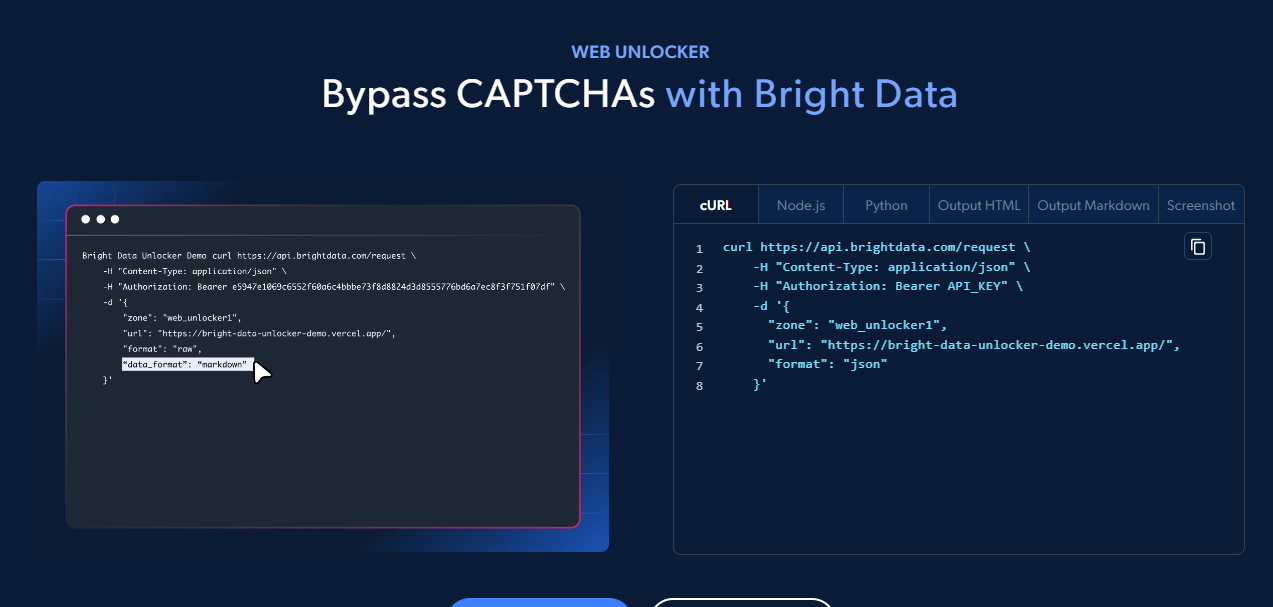Image resolution: width=1273 pixels, height=607 pixels.
Task: Select the Python tab
Action: [886, 205]
